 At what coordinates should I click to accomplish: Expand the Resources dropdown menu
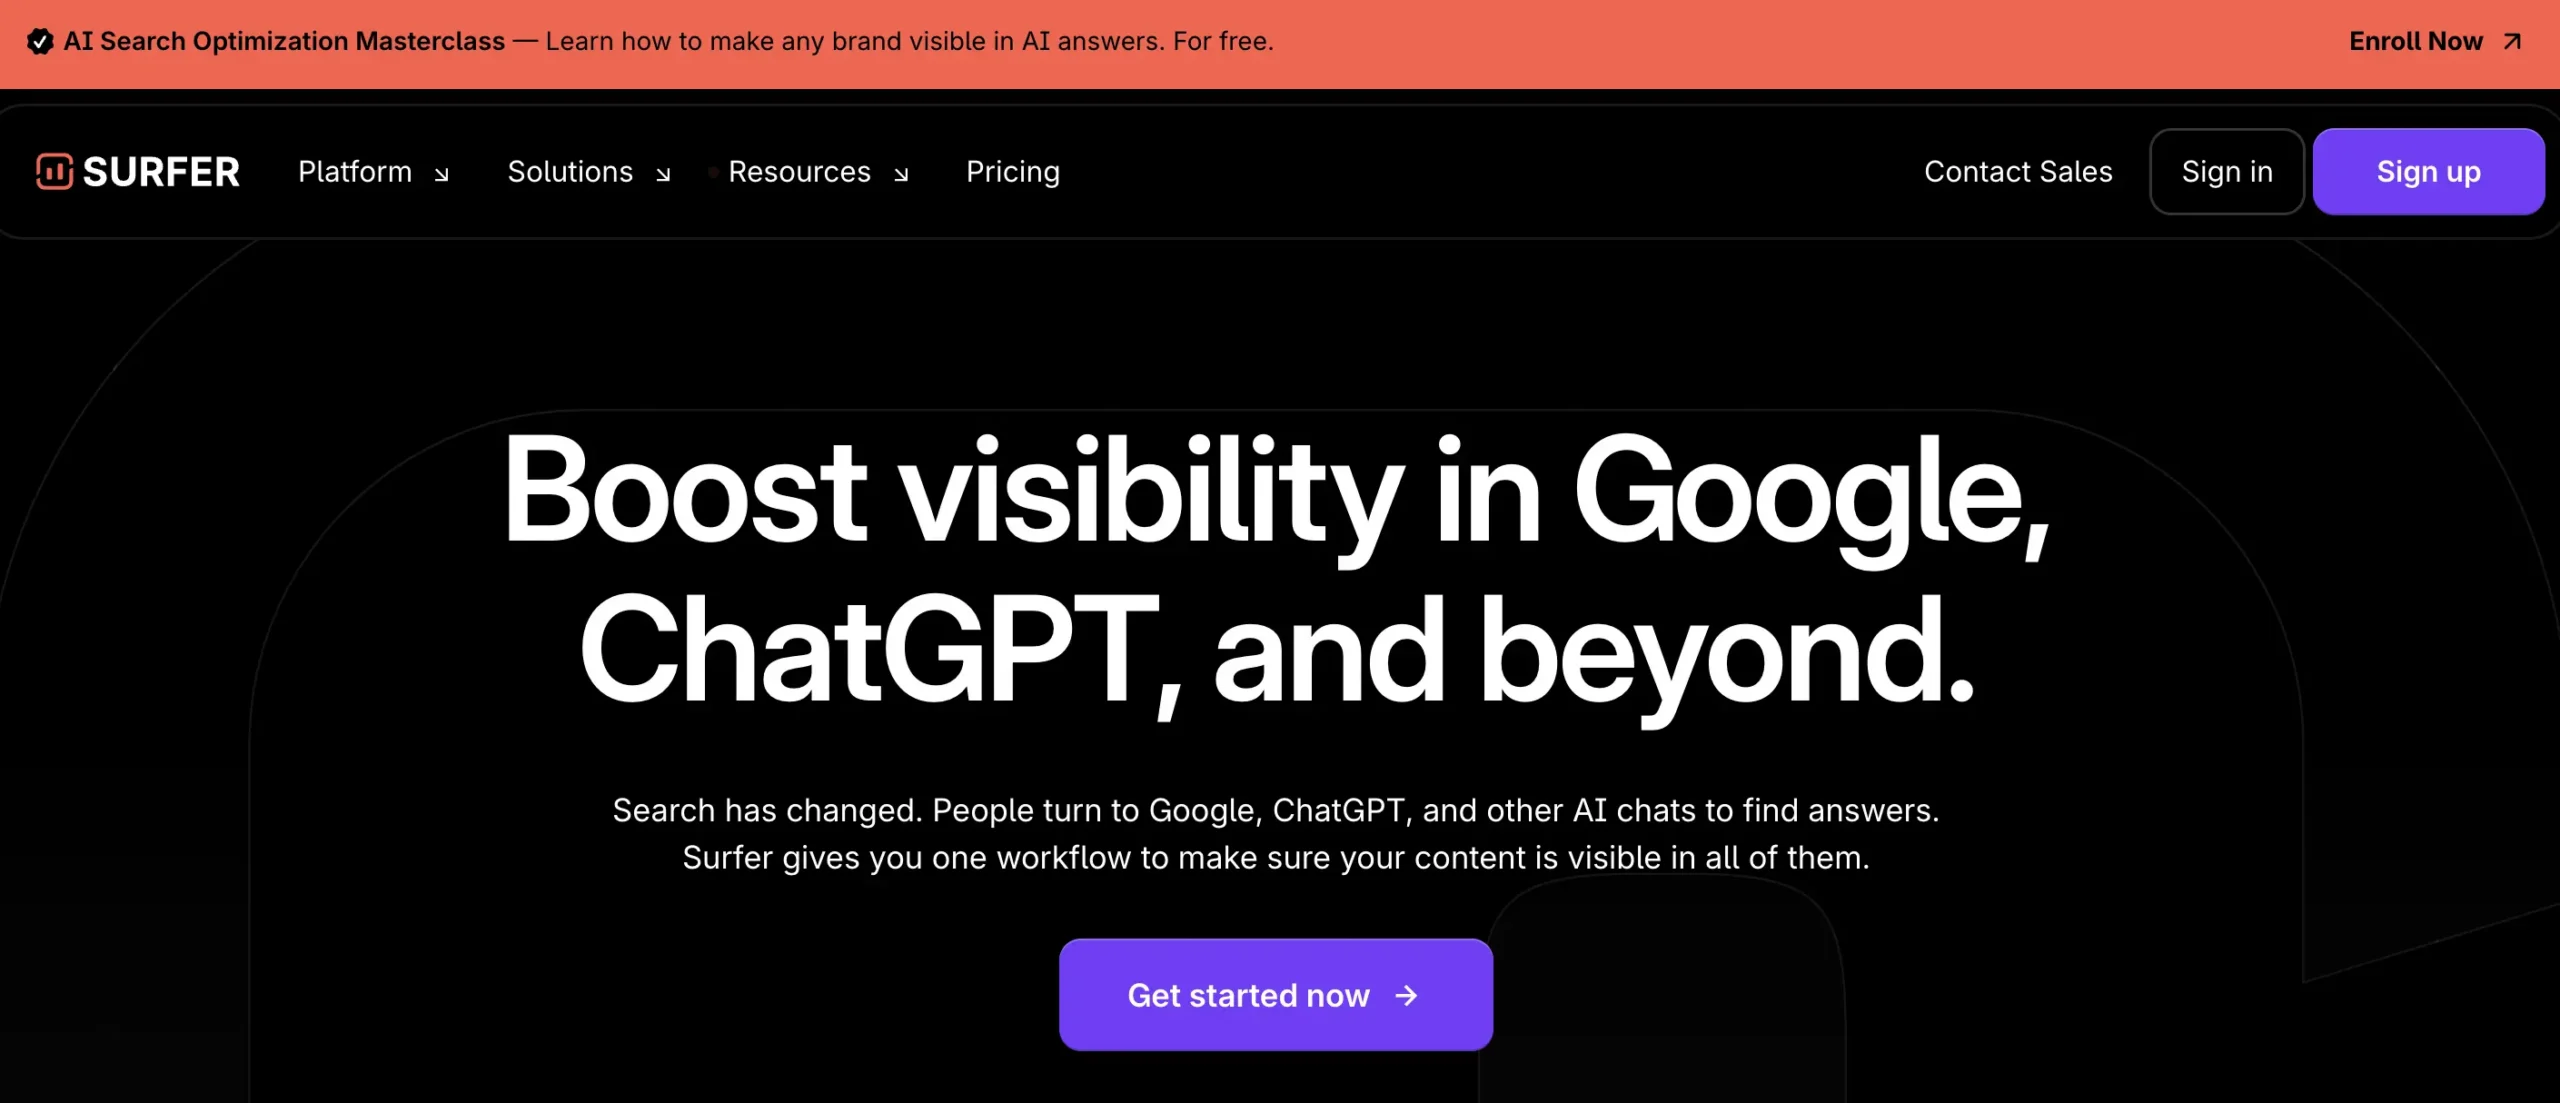[818, 172]
